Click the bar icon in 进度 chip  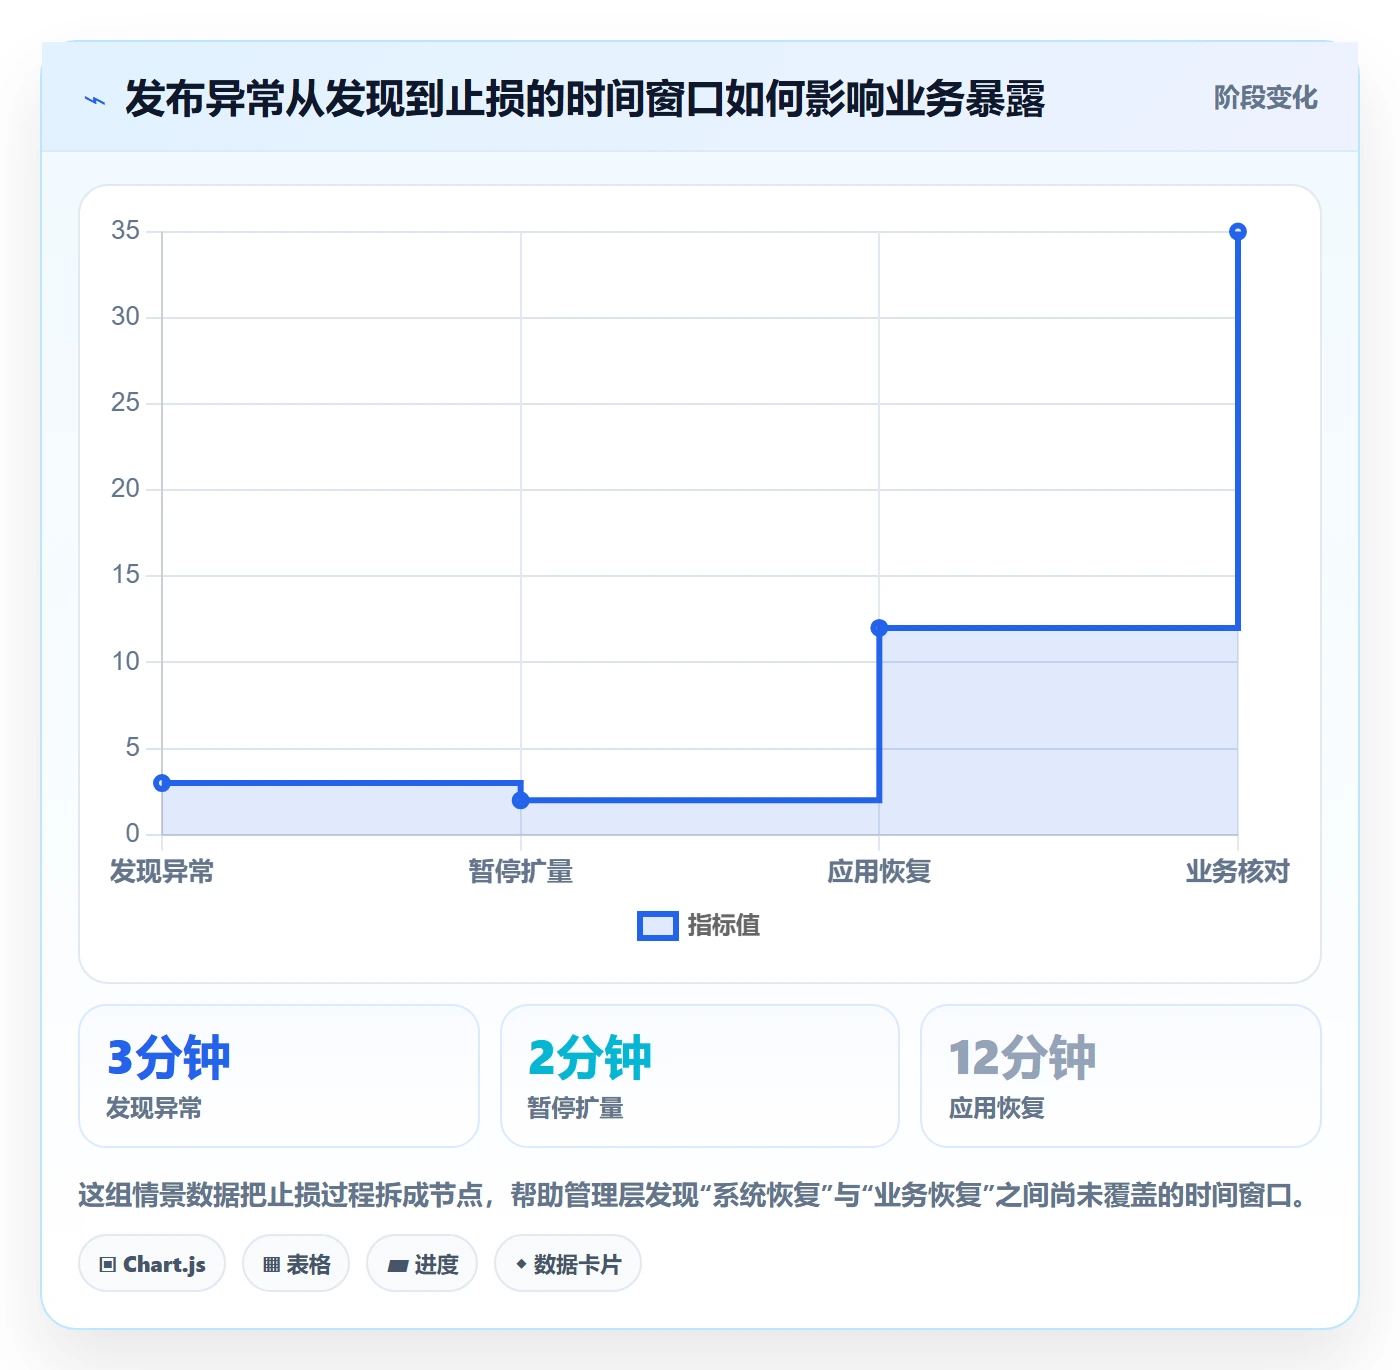coord(397,1266)
